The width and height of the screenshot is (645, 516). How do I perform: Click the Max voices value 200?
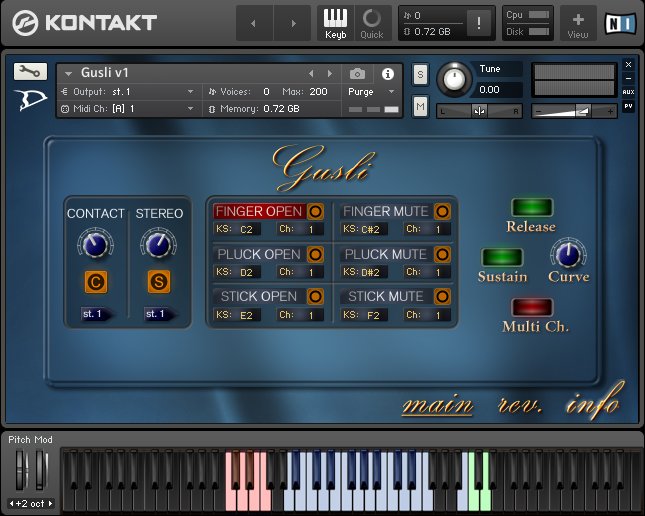coord(318,92)
